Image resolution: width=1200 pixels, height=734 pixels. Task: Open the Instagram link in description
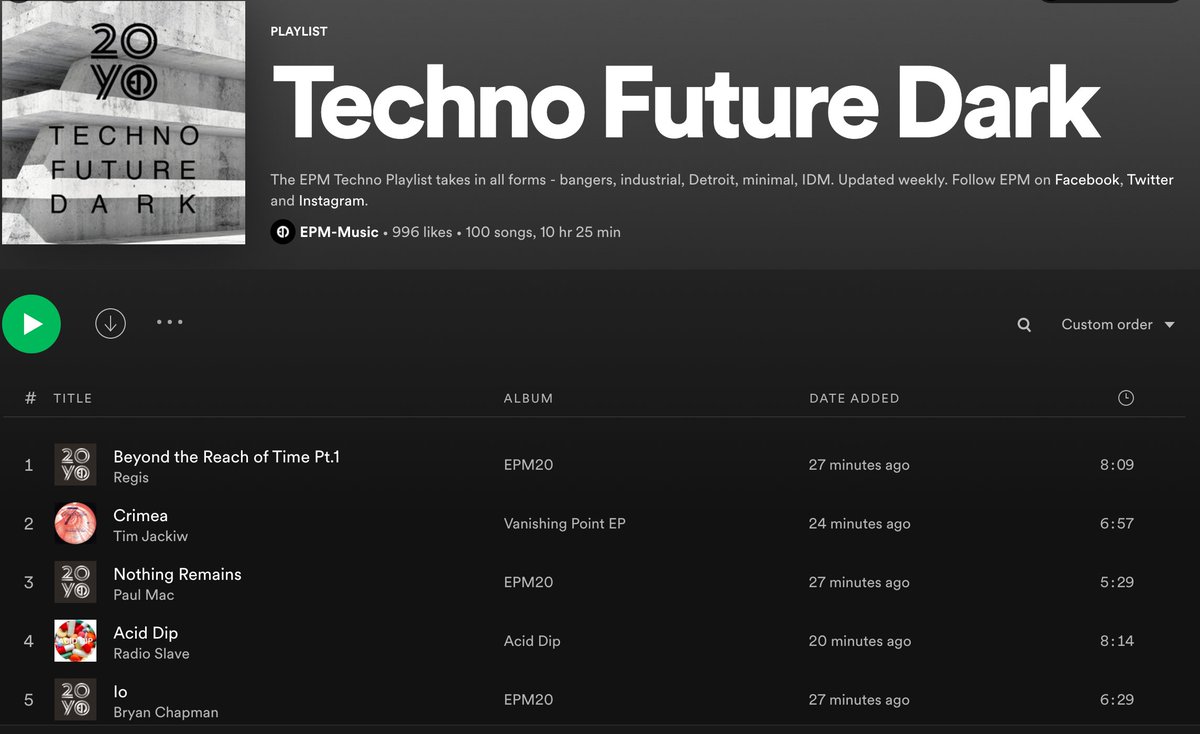click(x=332, y=201)
